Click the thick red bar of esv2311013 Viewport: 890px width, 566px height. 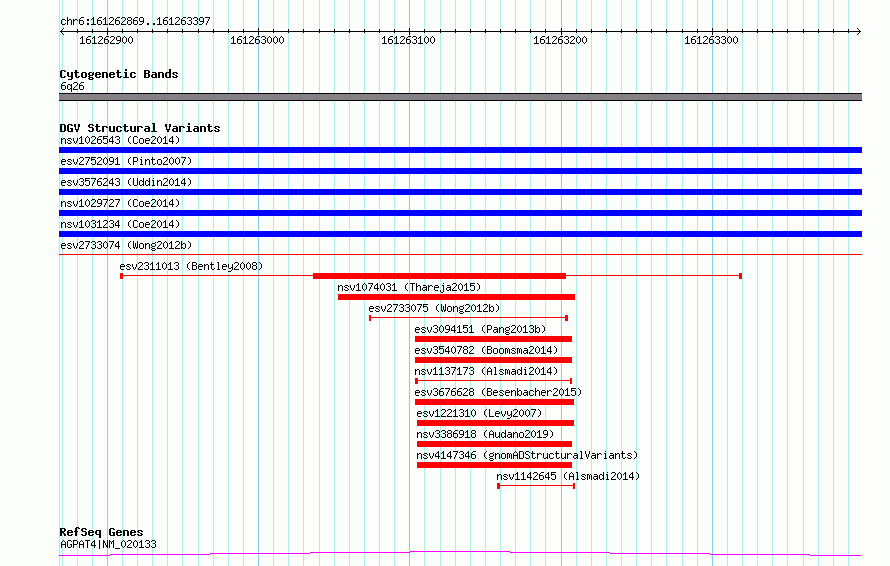[x=439, y=276]
